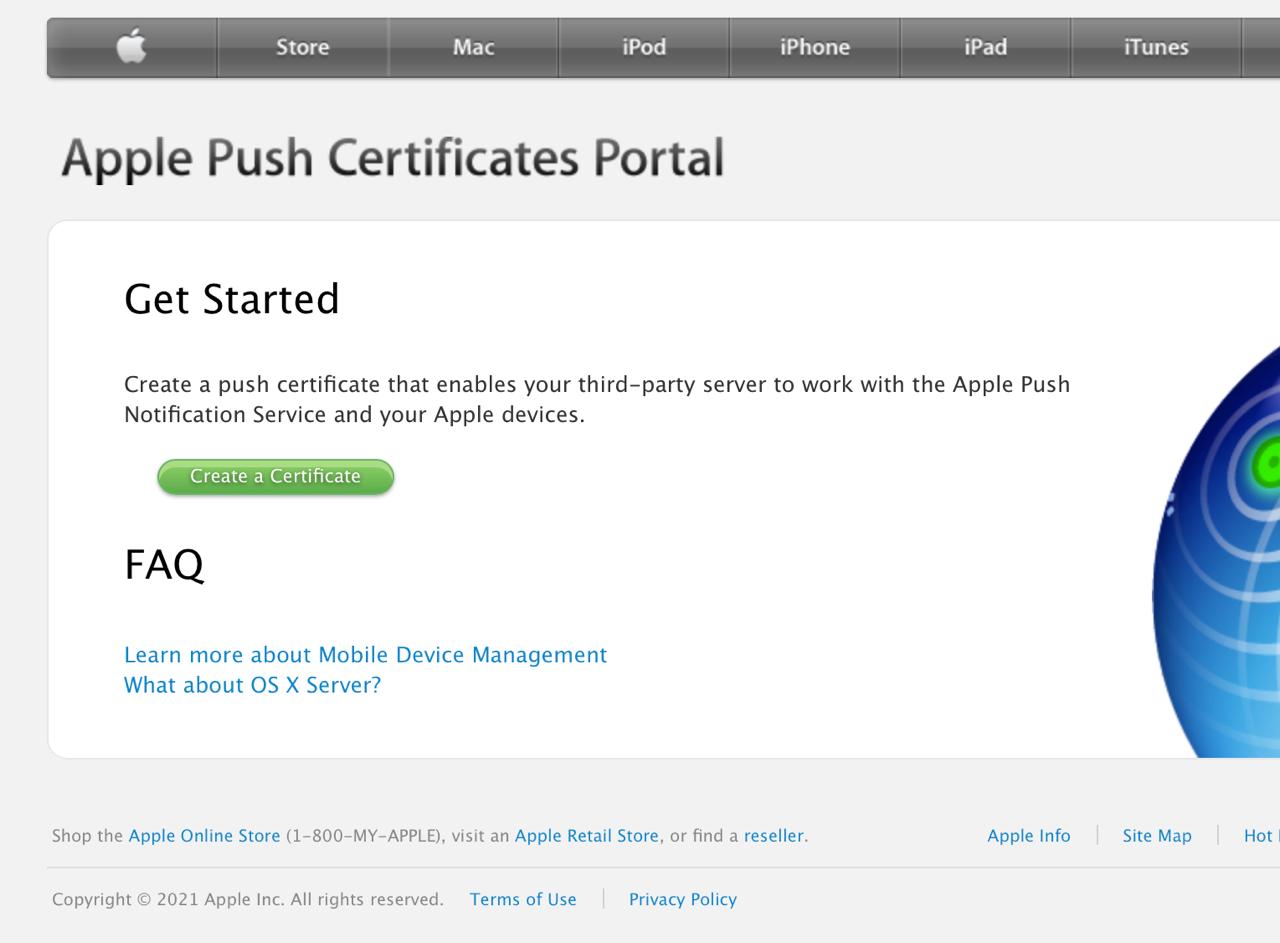
Task: Click the FAQ heading
Action: click(x=164, y=565)
